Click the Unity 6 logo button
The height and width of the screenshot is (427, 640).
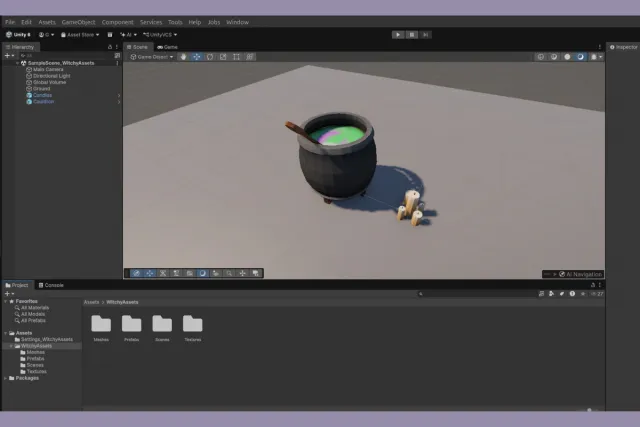pos(18,35)
